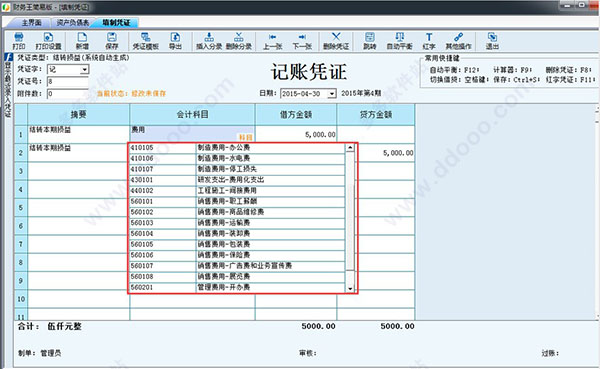Go to the next voucher 下一张
Screen dimensions: 600x369
(x=302, y=41)
